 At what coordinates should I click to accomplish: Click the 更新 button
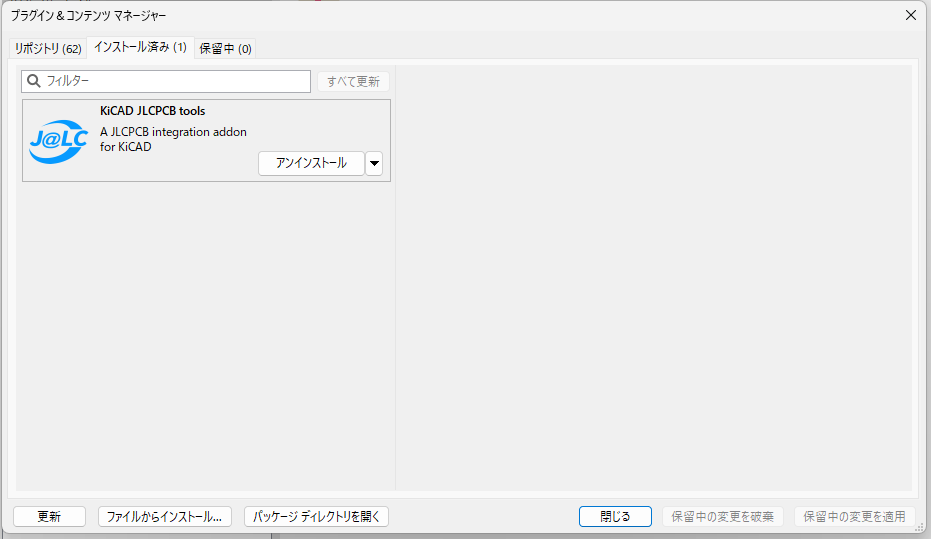pos(49,516)
